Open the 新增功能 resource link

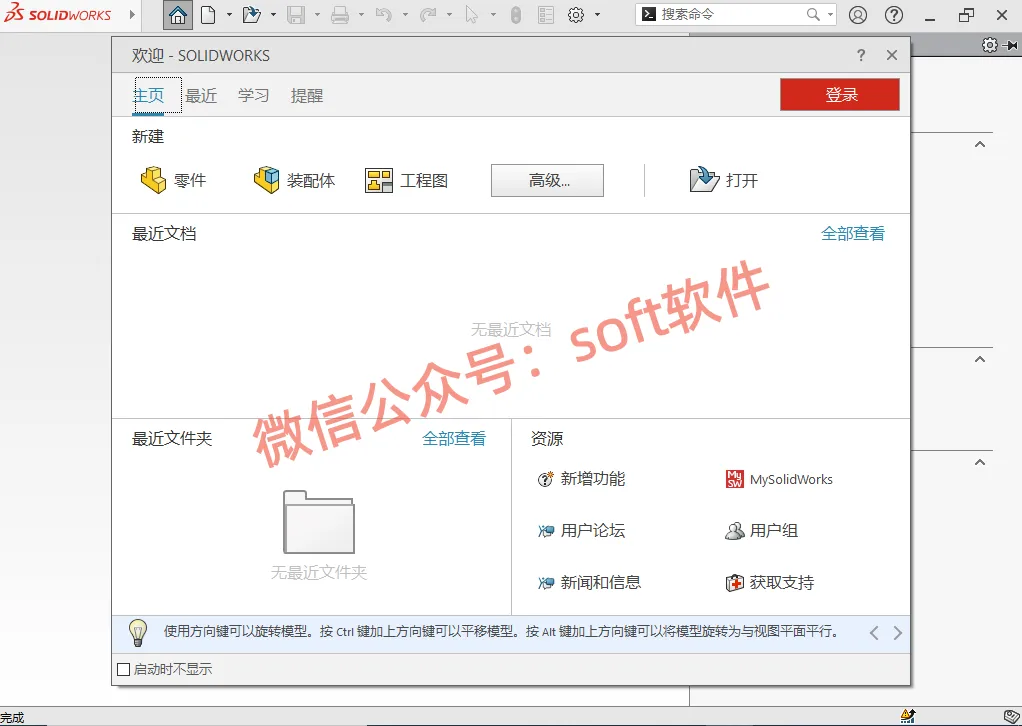pos(581,479)
